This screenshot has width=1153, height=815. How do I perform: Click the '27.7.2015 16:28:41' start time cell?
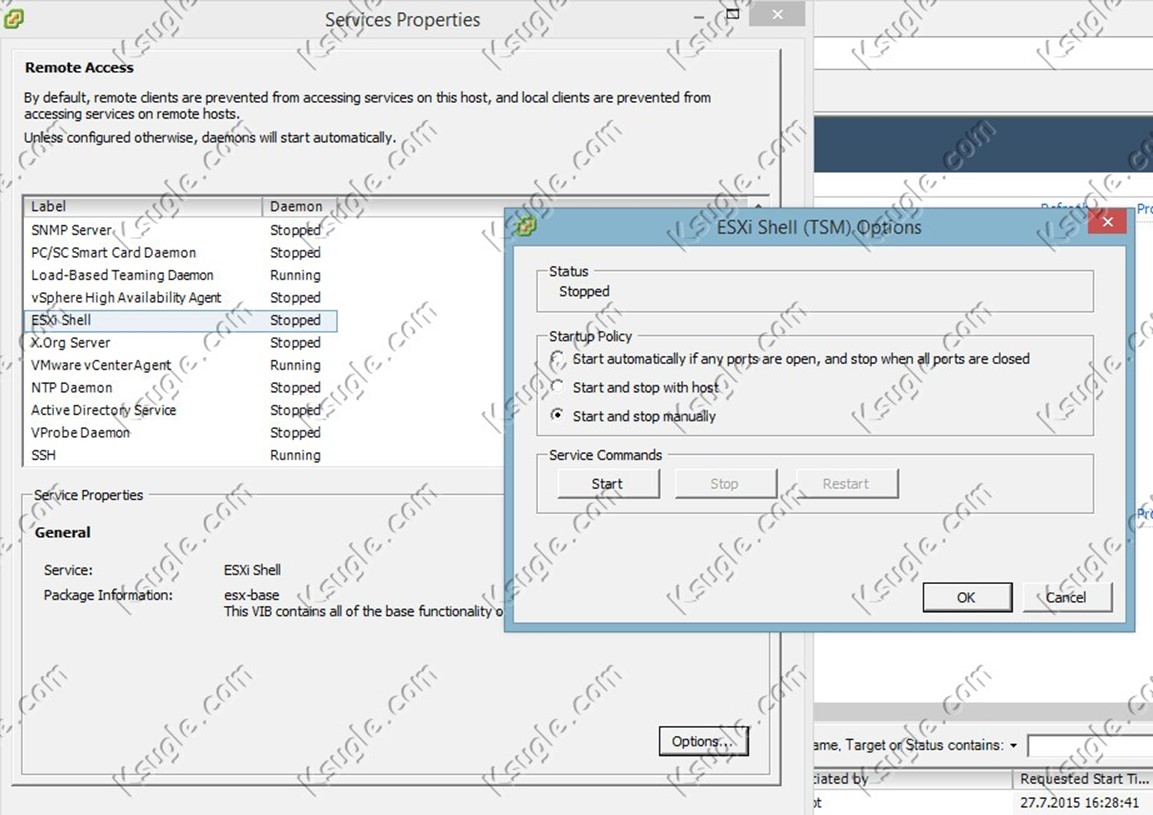1079,802
